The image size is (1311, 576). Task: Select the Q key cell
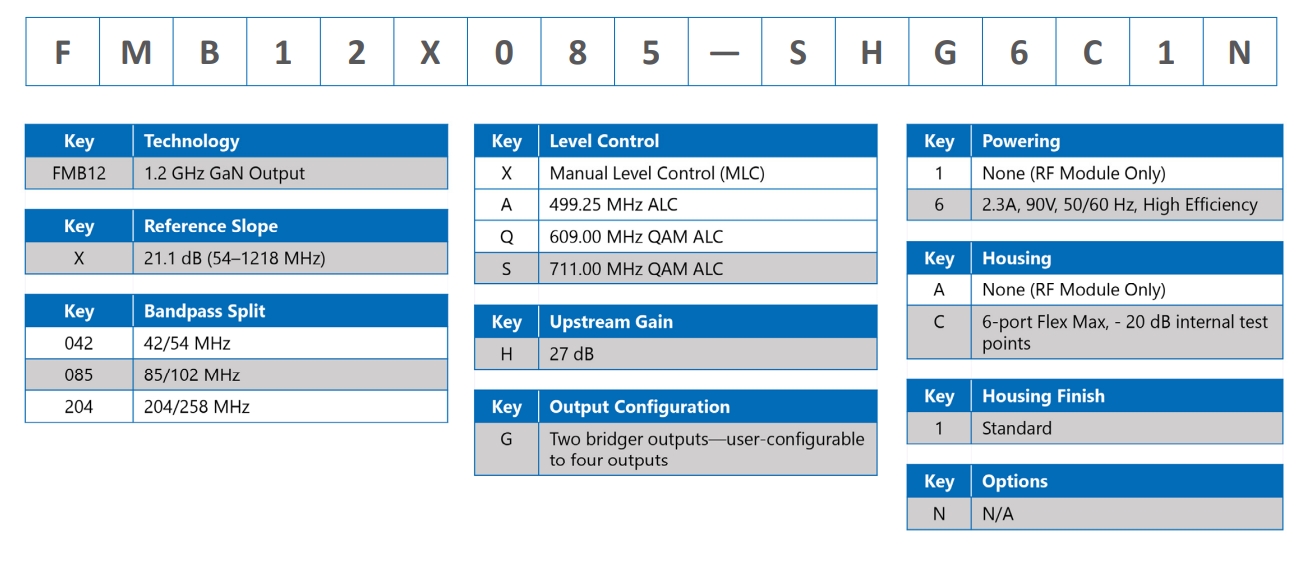[507, 237]
